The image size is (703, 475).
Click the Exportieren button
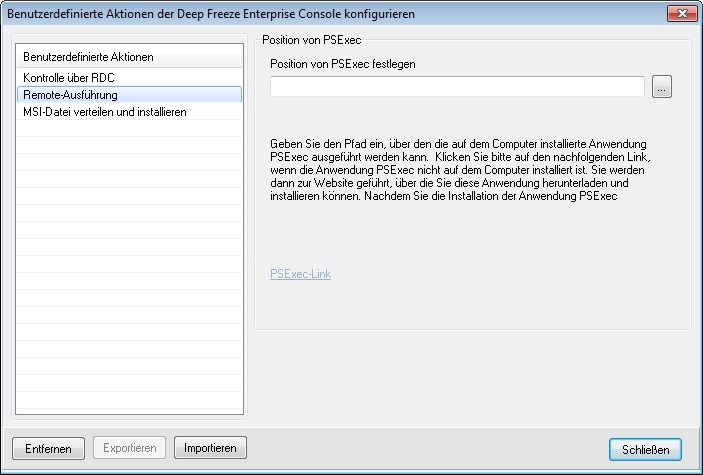(130, 448)
